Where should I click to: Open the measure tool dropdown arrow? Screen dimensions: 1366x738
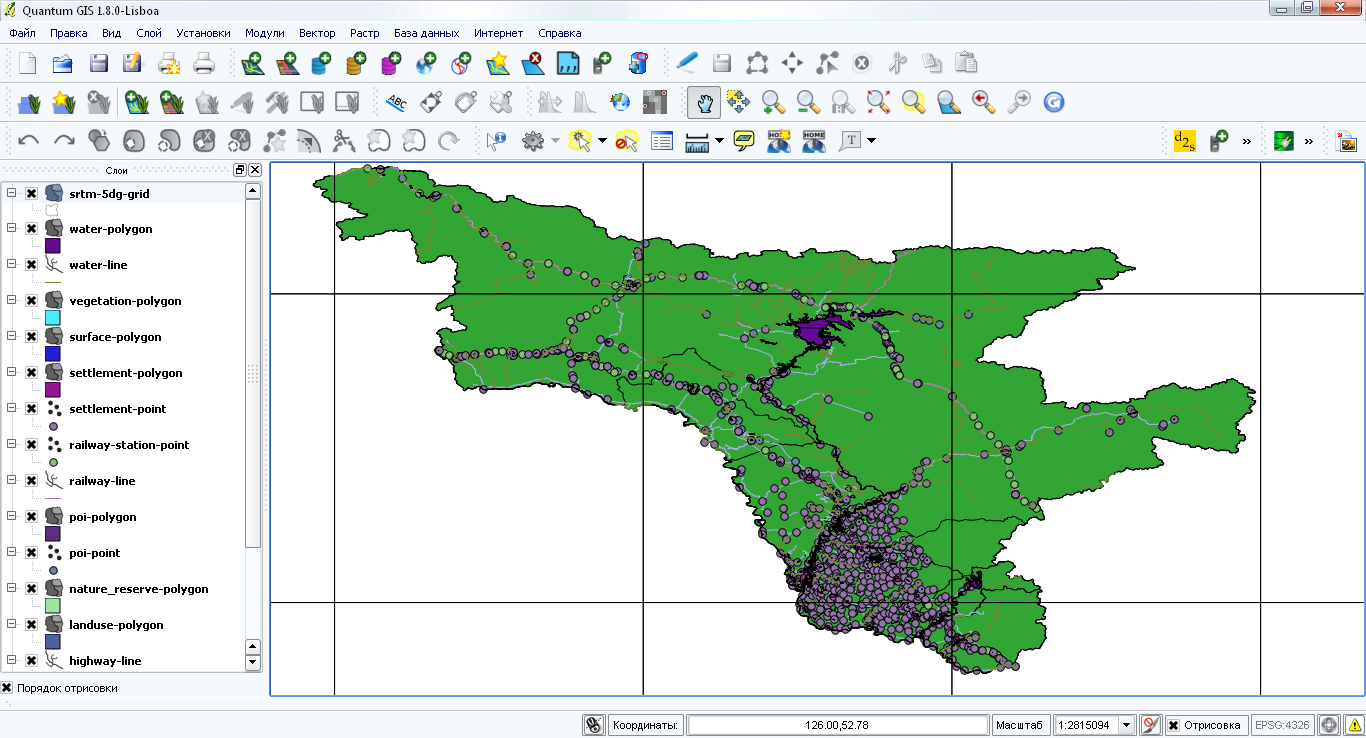tap(719, 141)
